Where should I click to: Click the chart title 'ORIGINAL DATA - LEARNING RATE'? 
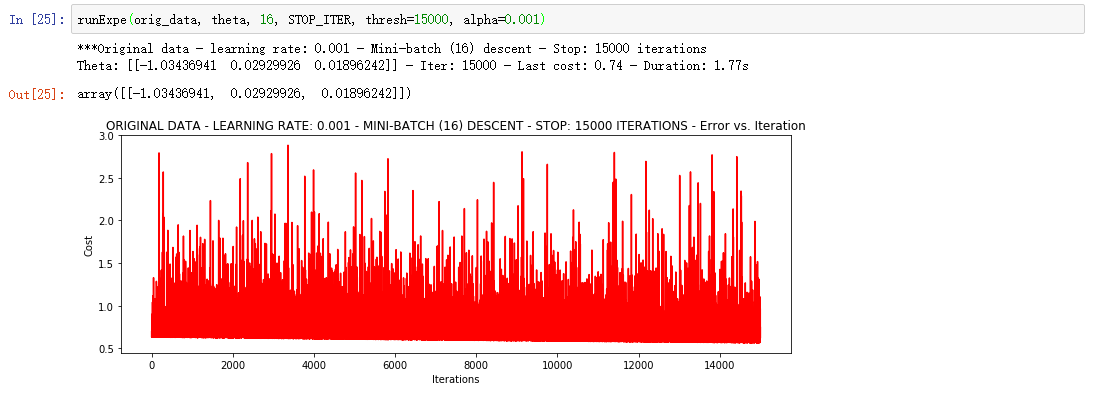[455, 126]
